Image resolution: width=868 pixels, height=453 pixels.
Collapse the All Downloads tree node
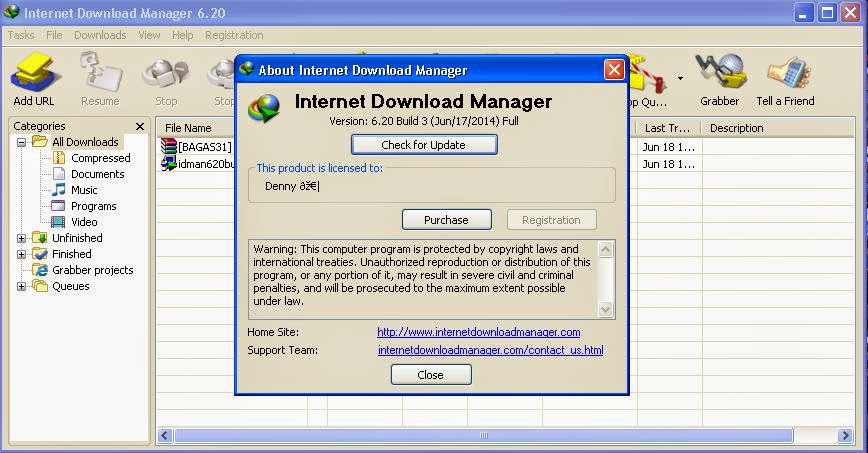coord(21,142)
